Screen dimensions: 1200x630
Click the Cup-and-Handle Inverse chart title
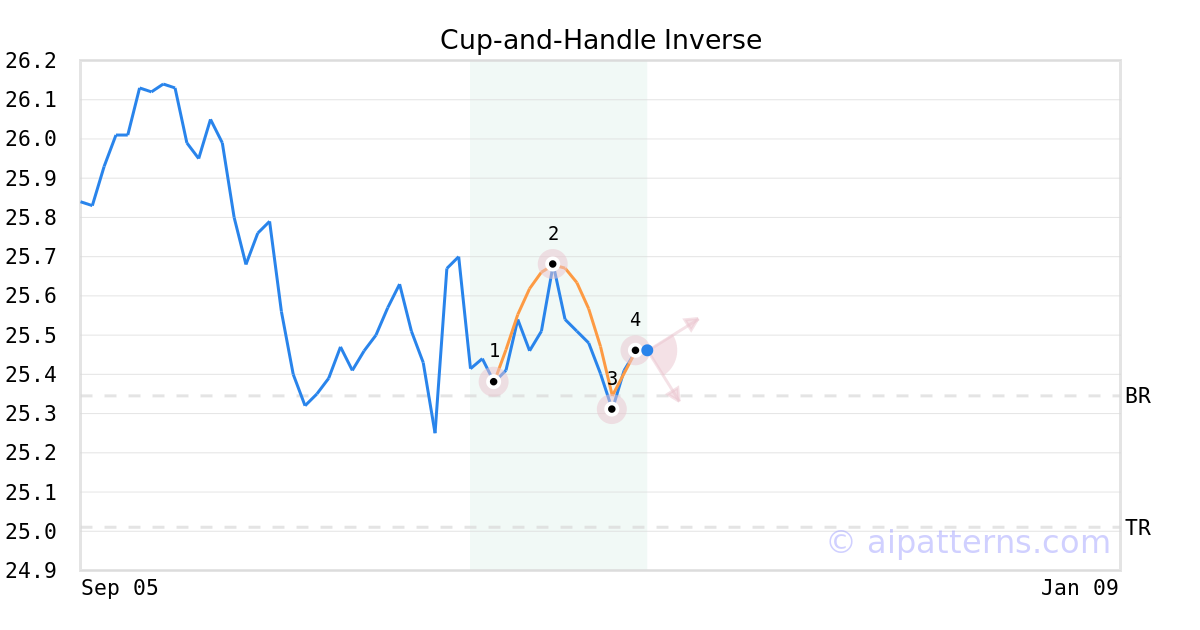click(x=600, y=40)
